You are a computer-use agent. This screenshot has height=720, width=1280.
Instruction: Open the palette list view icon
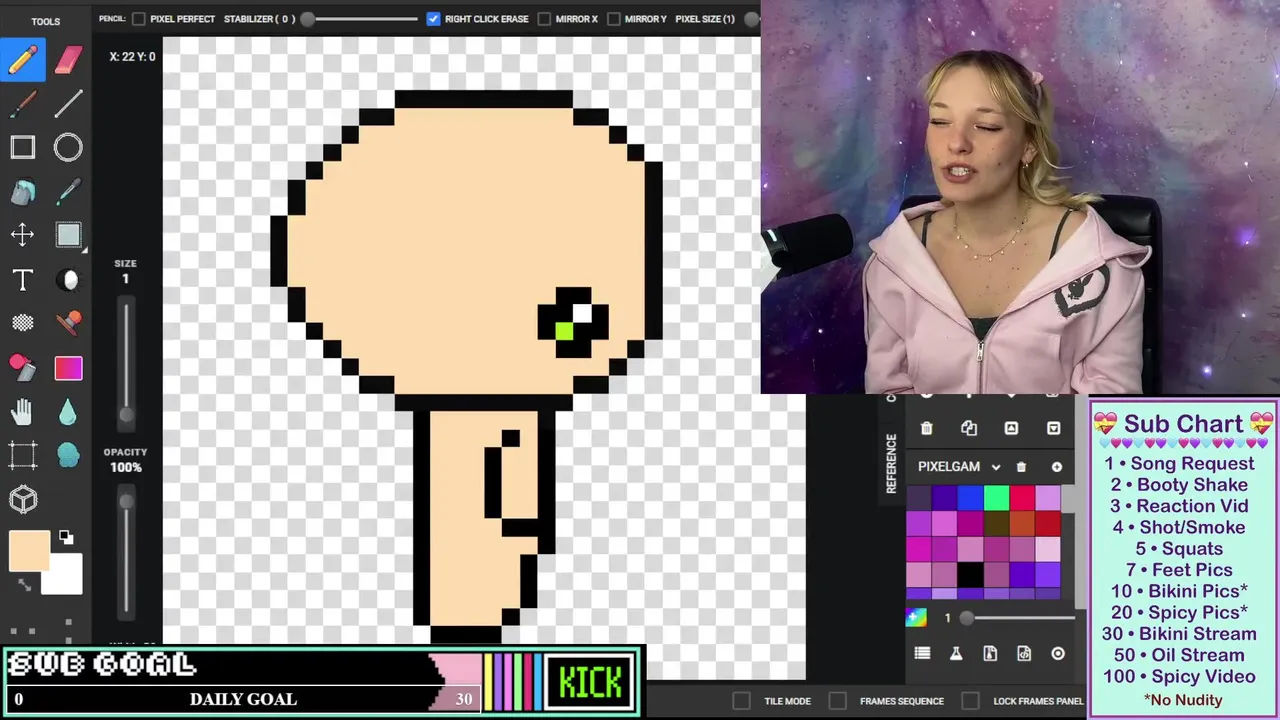pos(922,653)
